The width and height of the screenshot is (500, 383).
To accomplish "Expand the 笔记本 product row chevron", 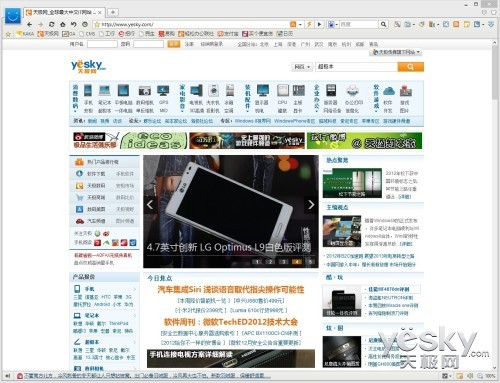I will point(135,315).
